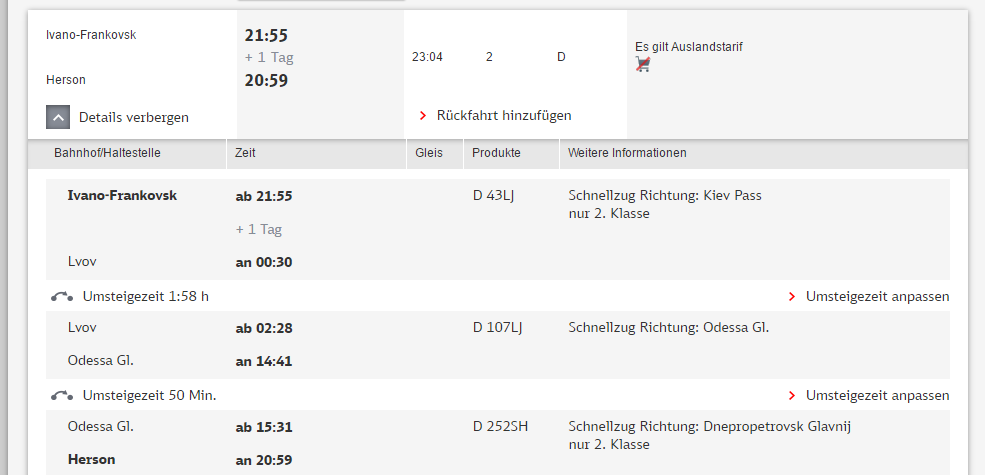Click the Bahnhof/Haltestelle column header
Screen dimensions: 985x475
pyautogui.click(x=107, y=153)
